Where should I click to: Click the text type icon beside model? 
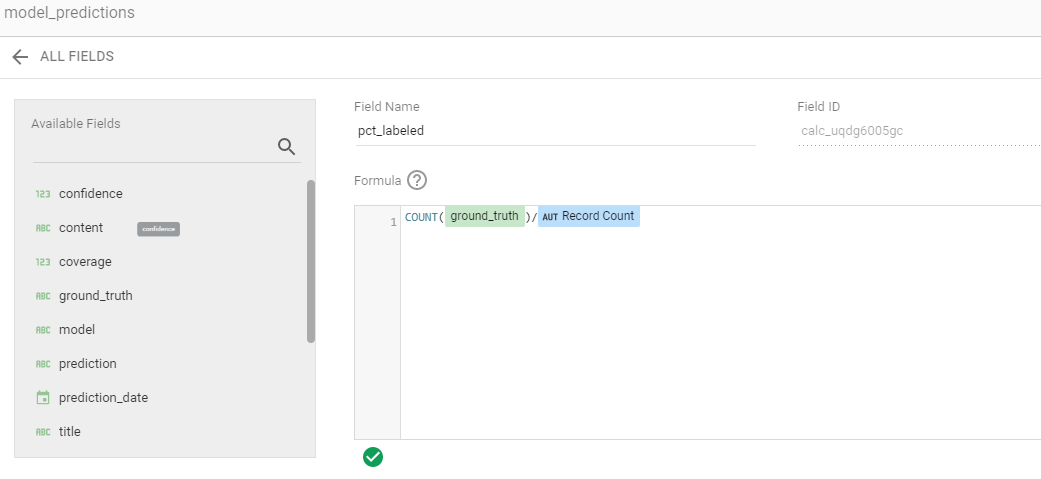coord(43,330)
